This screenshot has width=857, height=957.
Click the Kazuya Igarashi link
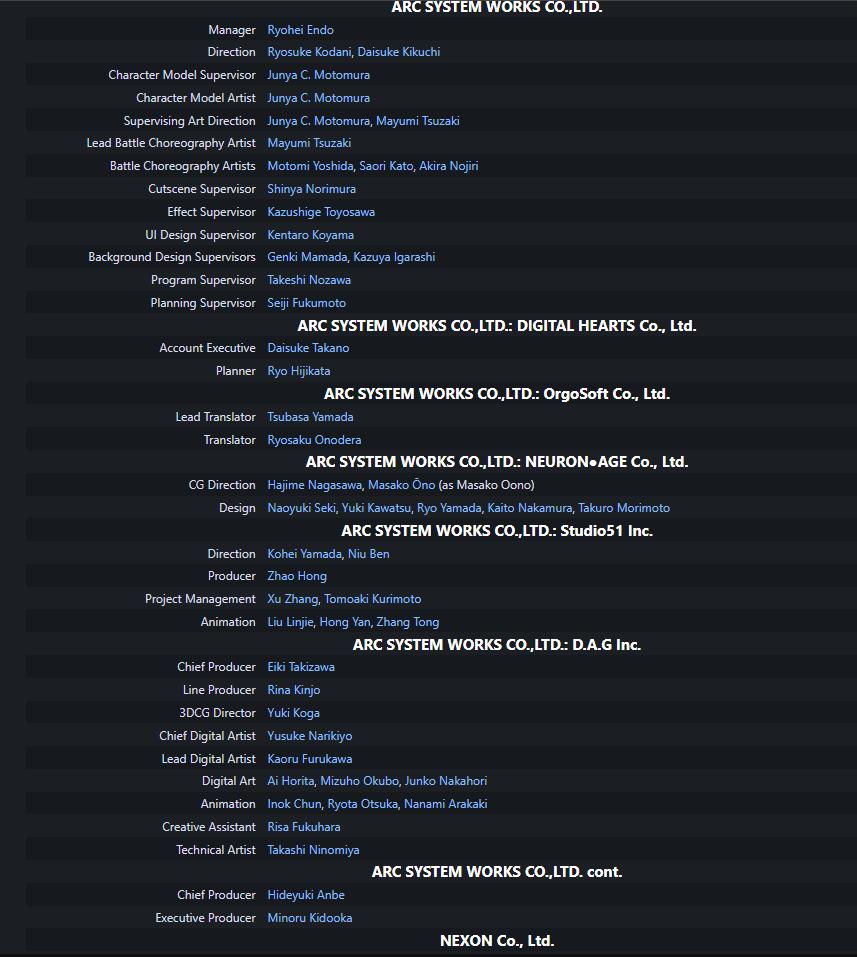pyautogui.click(x=394, y=257)
